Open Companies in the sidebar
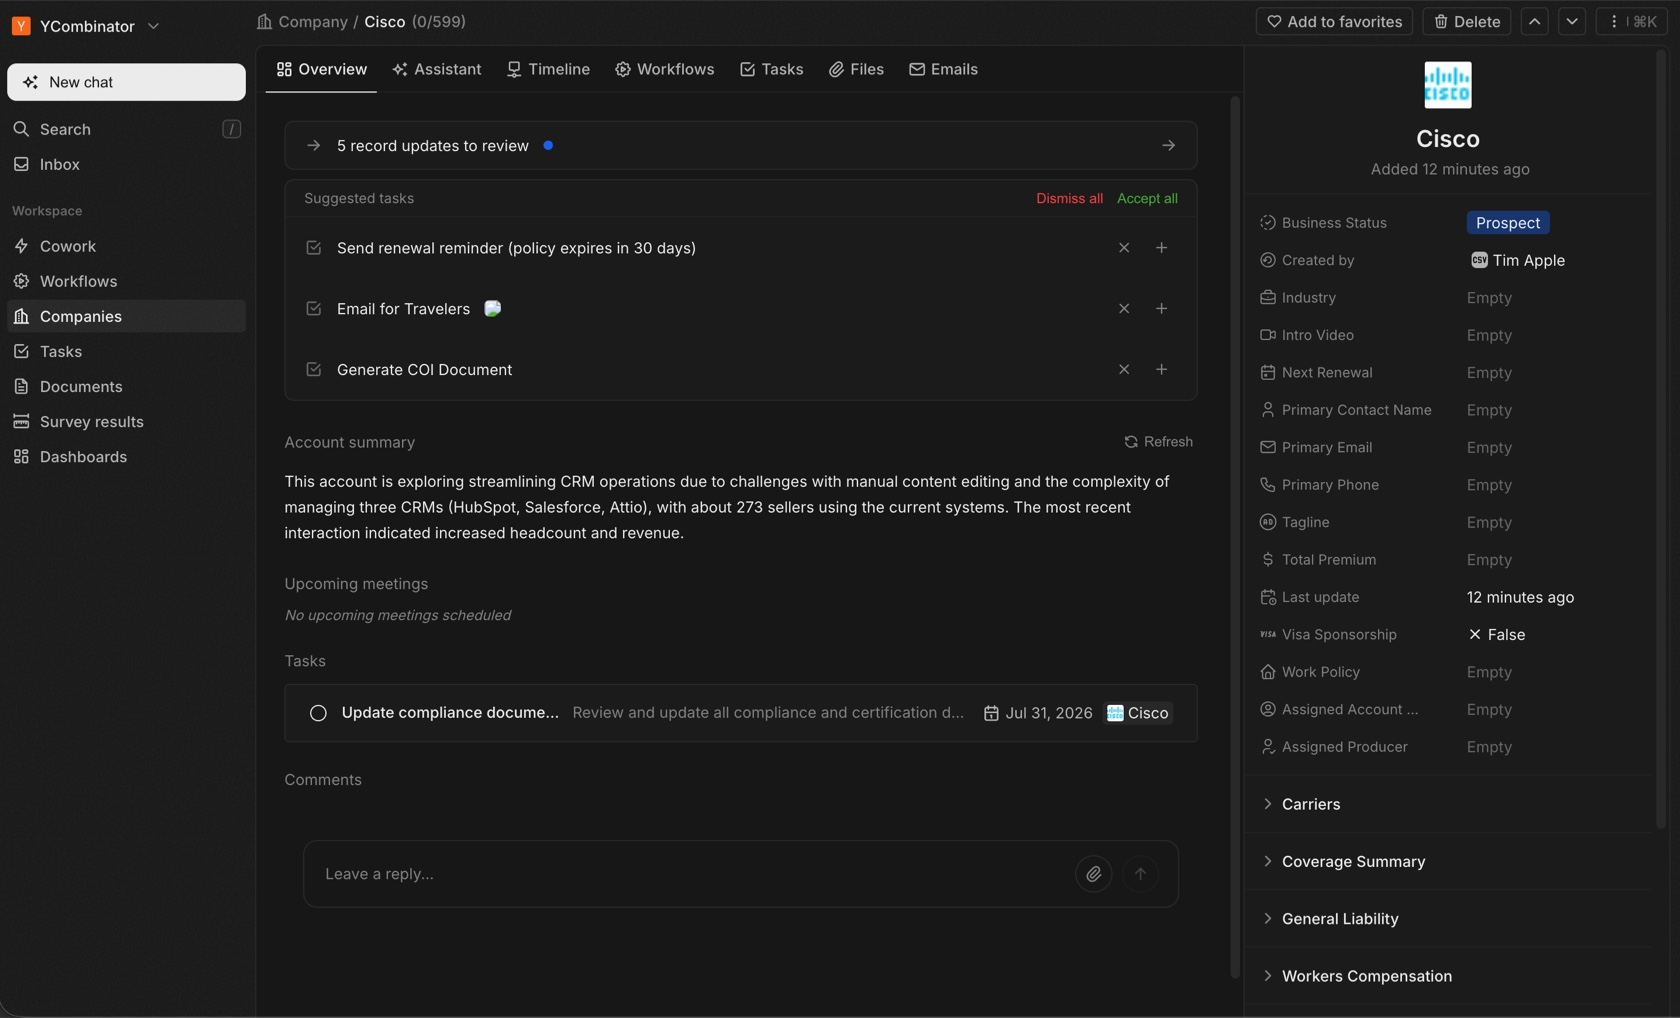This screenshot has height=1018, width=1680. (126, 316)
